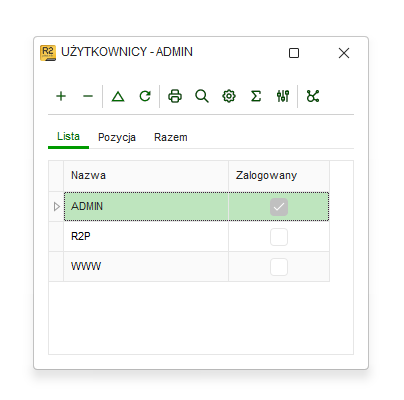
Task: Open search with magnifier icon
Action: 202,96
